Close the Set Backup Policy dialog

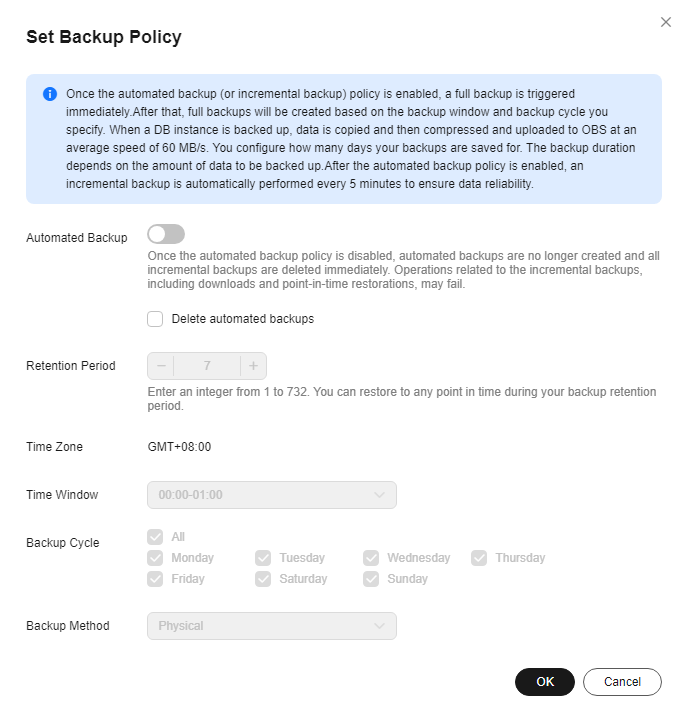point(665,22)
